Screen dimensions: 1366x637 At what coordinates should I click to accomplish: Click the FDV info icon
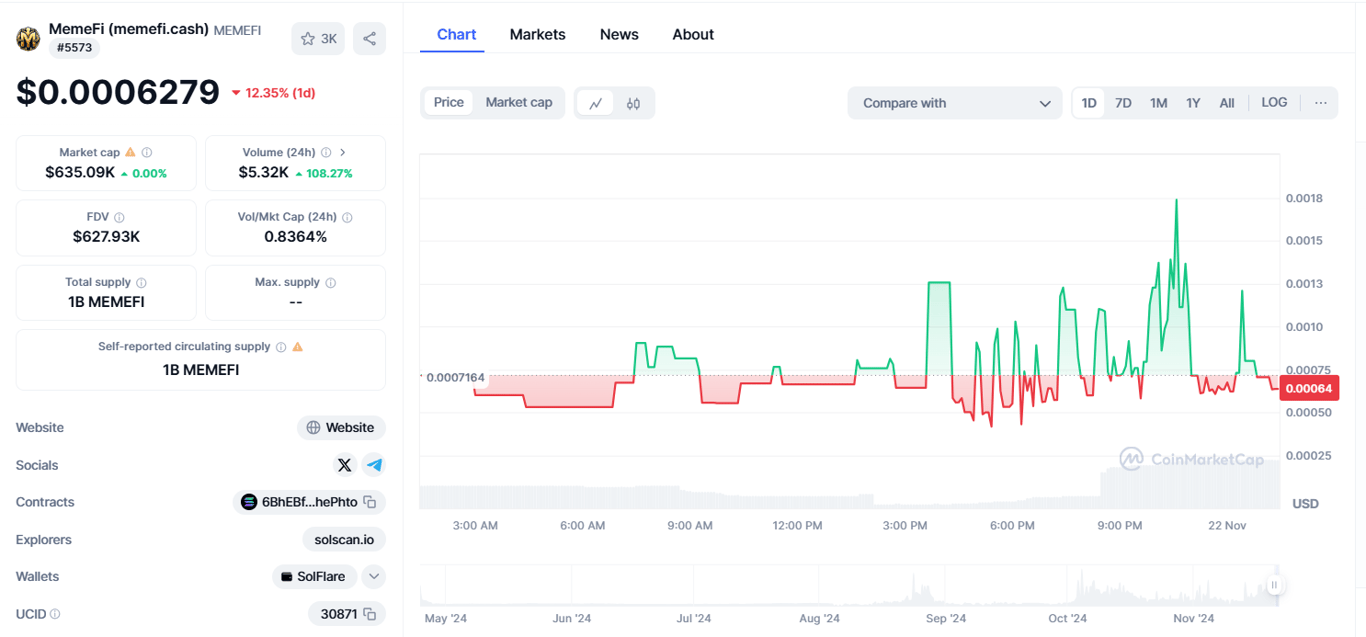tap(119, 217)
